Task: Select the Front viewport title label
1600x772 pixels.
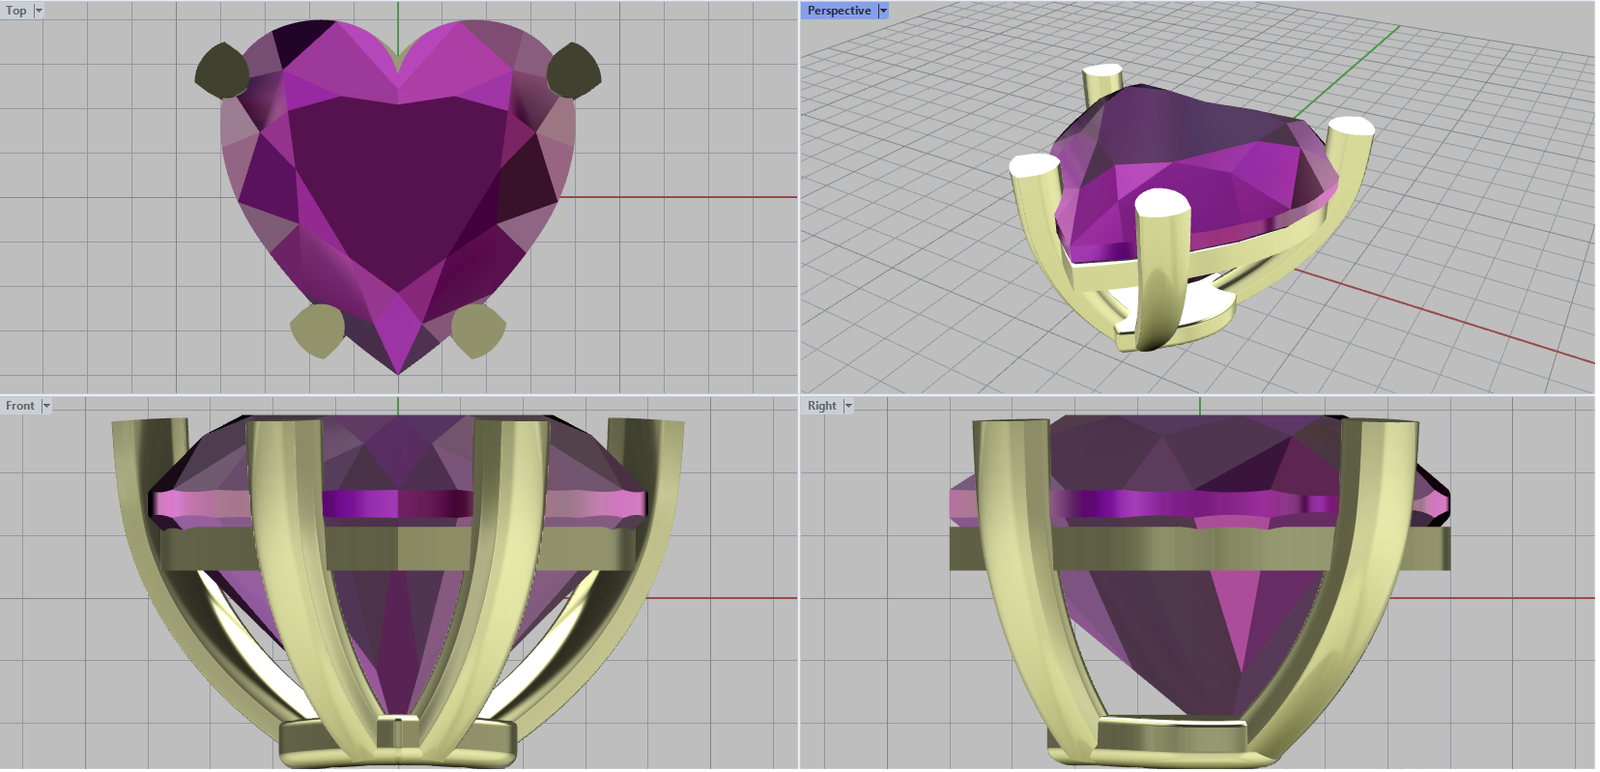Action: pyautogui.click(x=20, y=406)
